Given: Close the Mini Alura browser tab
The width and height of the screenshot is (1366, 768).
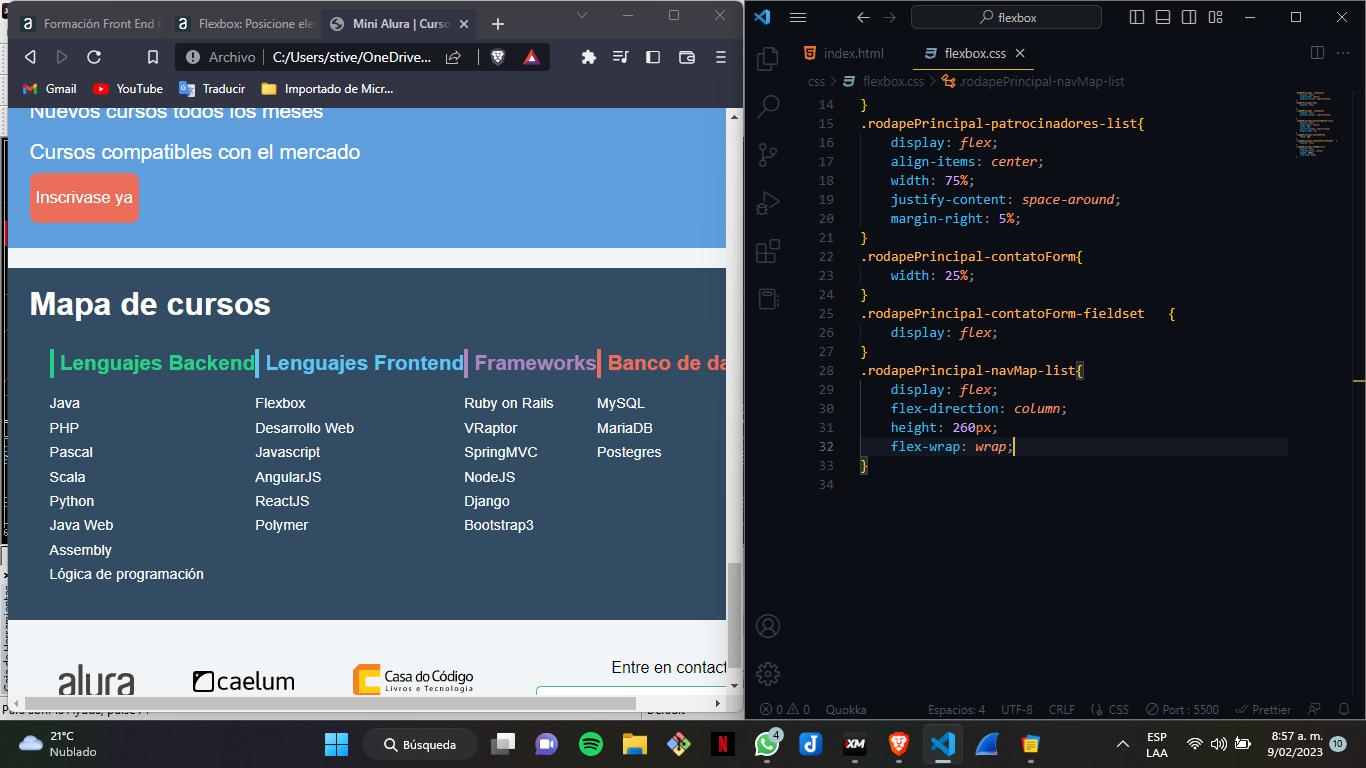Looking at the screenshot, I should (463, 23).
